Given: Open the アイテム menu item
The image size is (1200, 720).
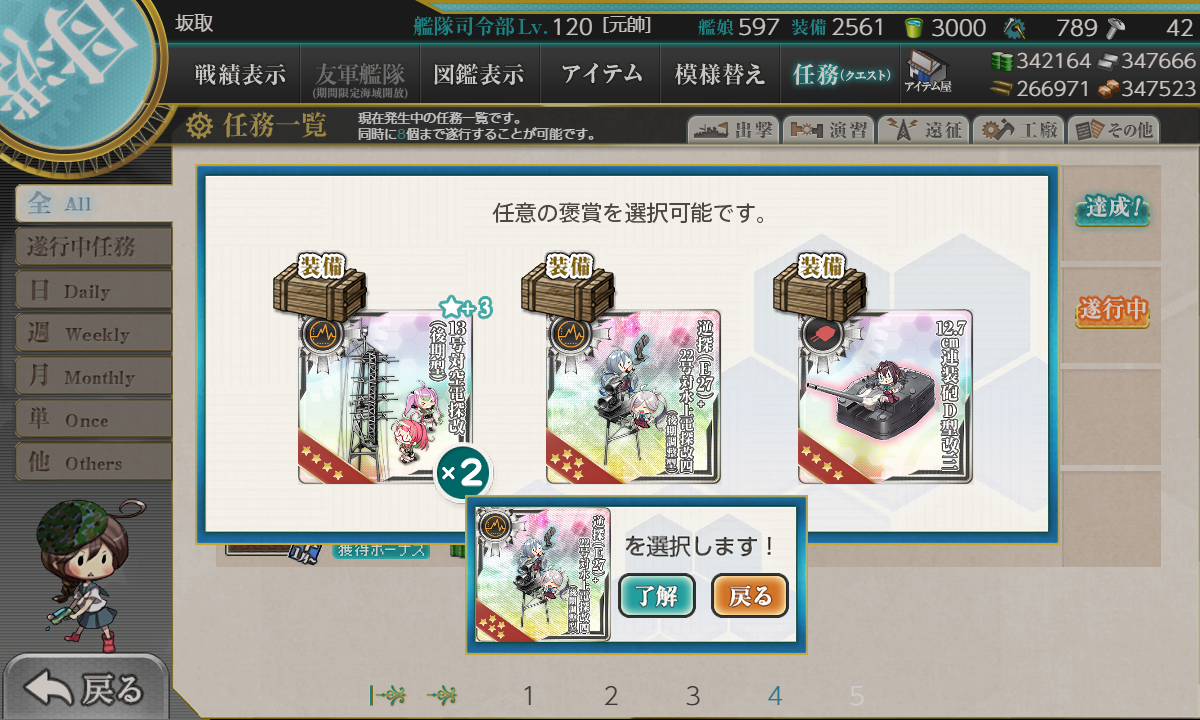Looking at the screenshot, I should coord(600,74).
